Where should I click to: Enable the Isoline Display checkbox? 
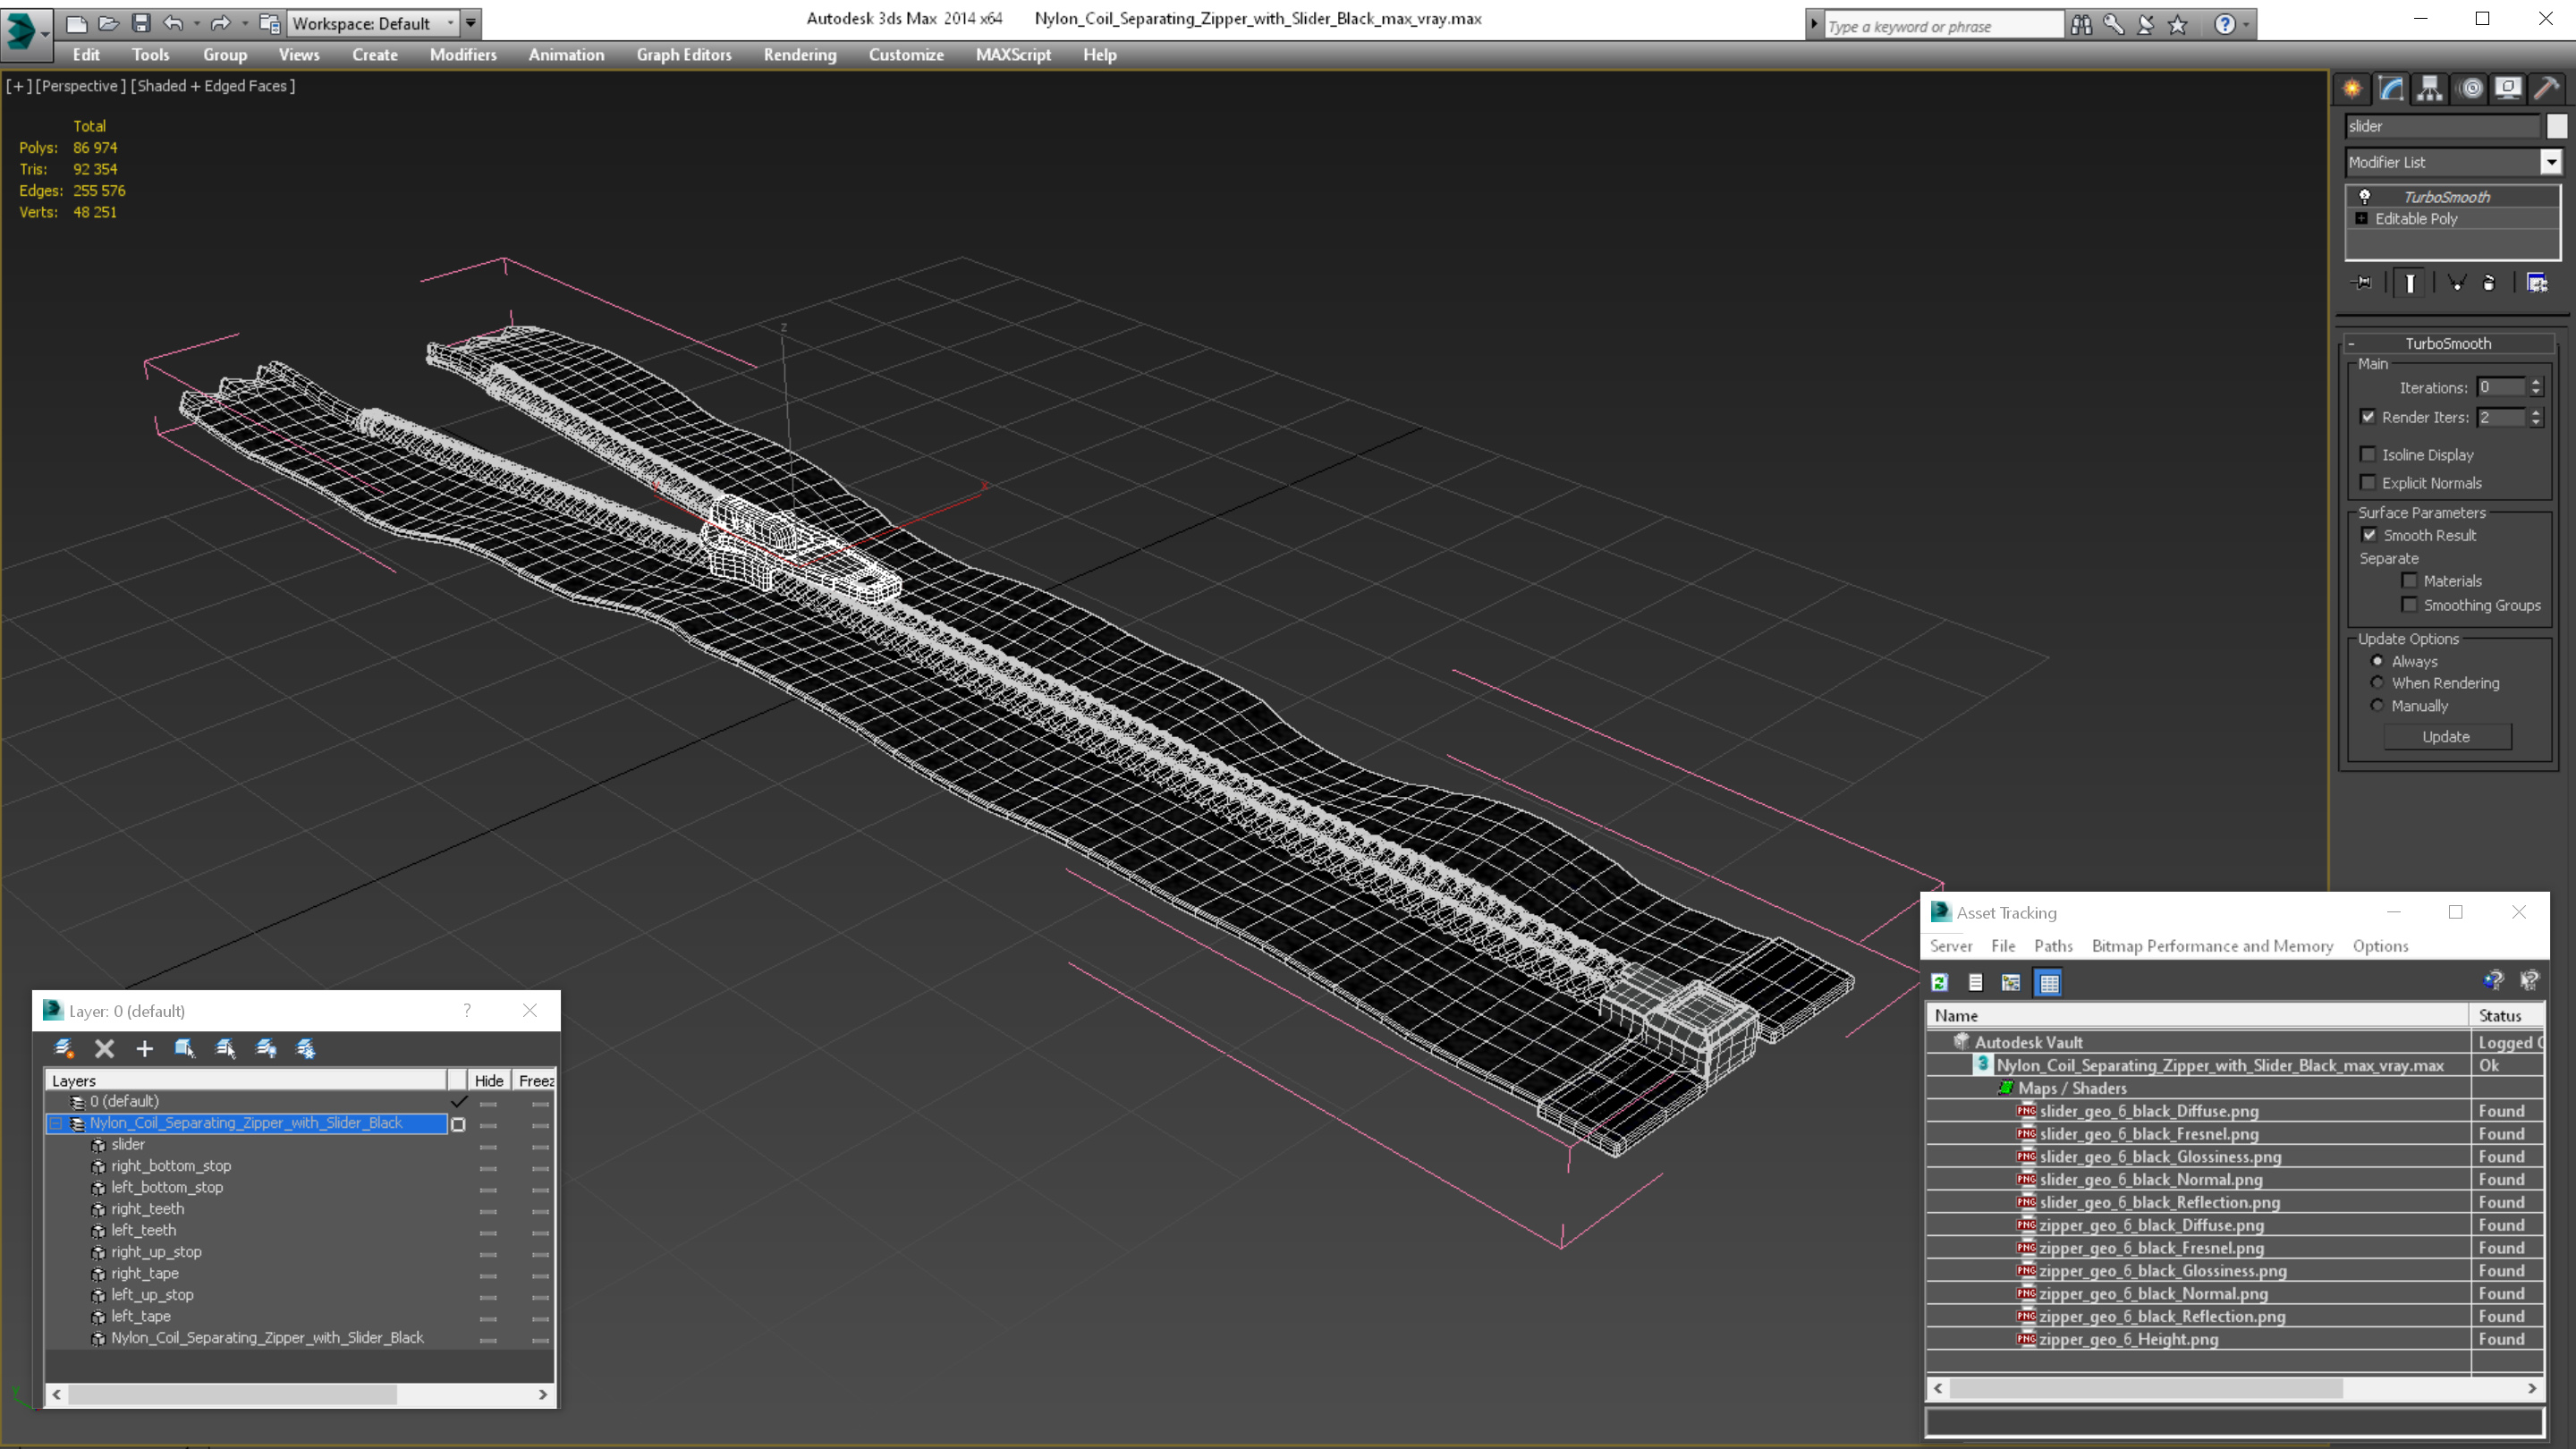2367,454
